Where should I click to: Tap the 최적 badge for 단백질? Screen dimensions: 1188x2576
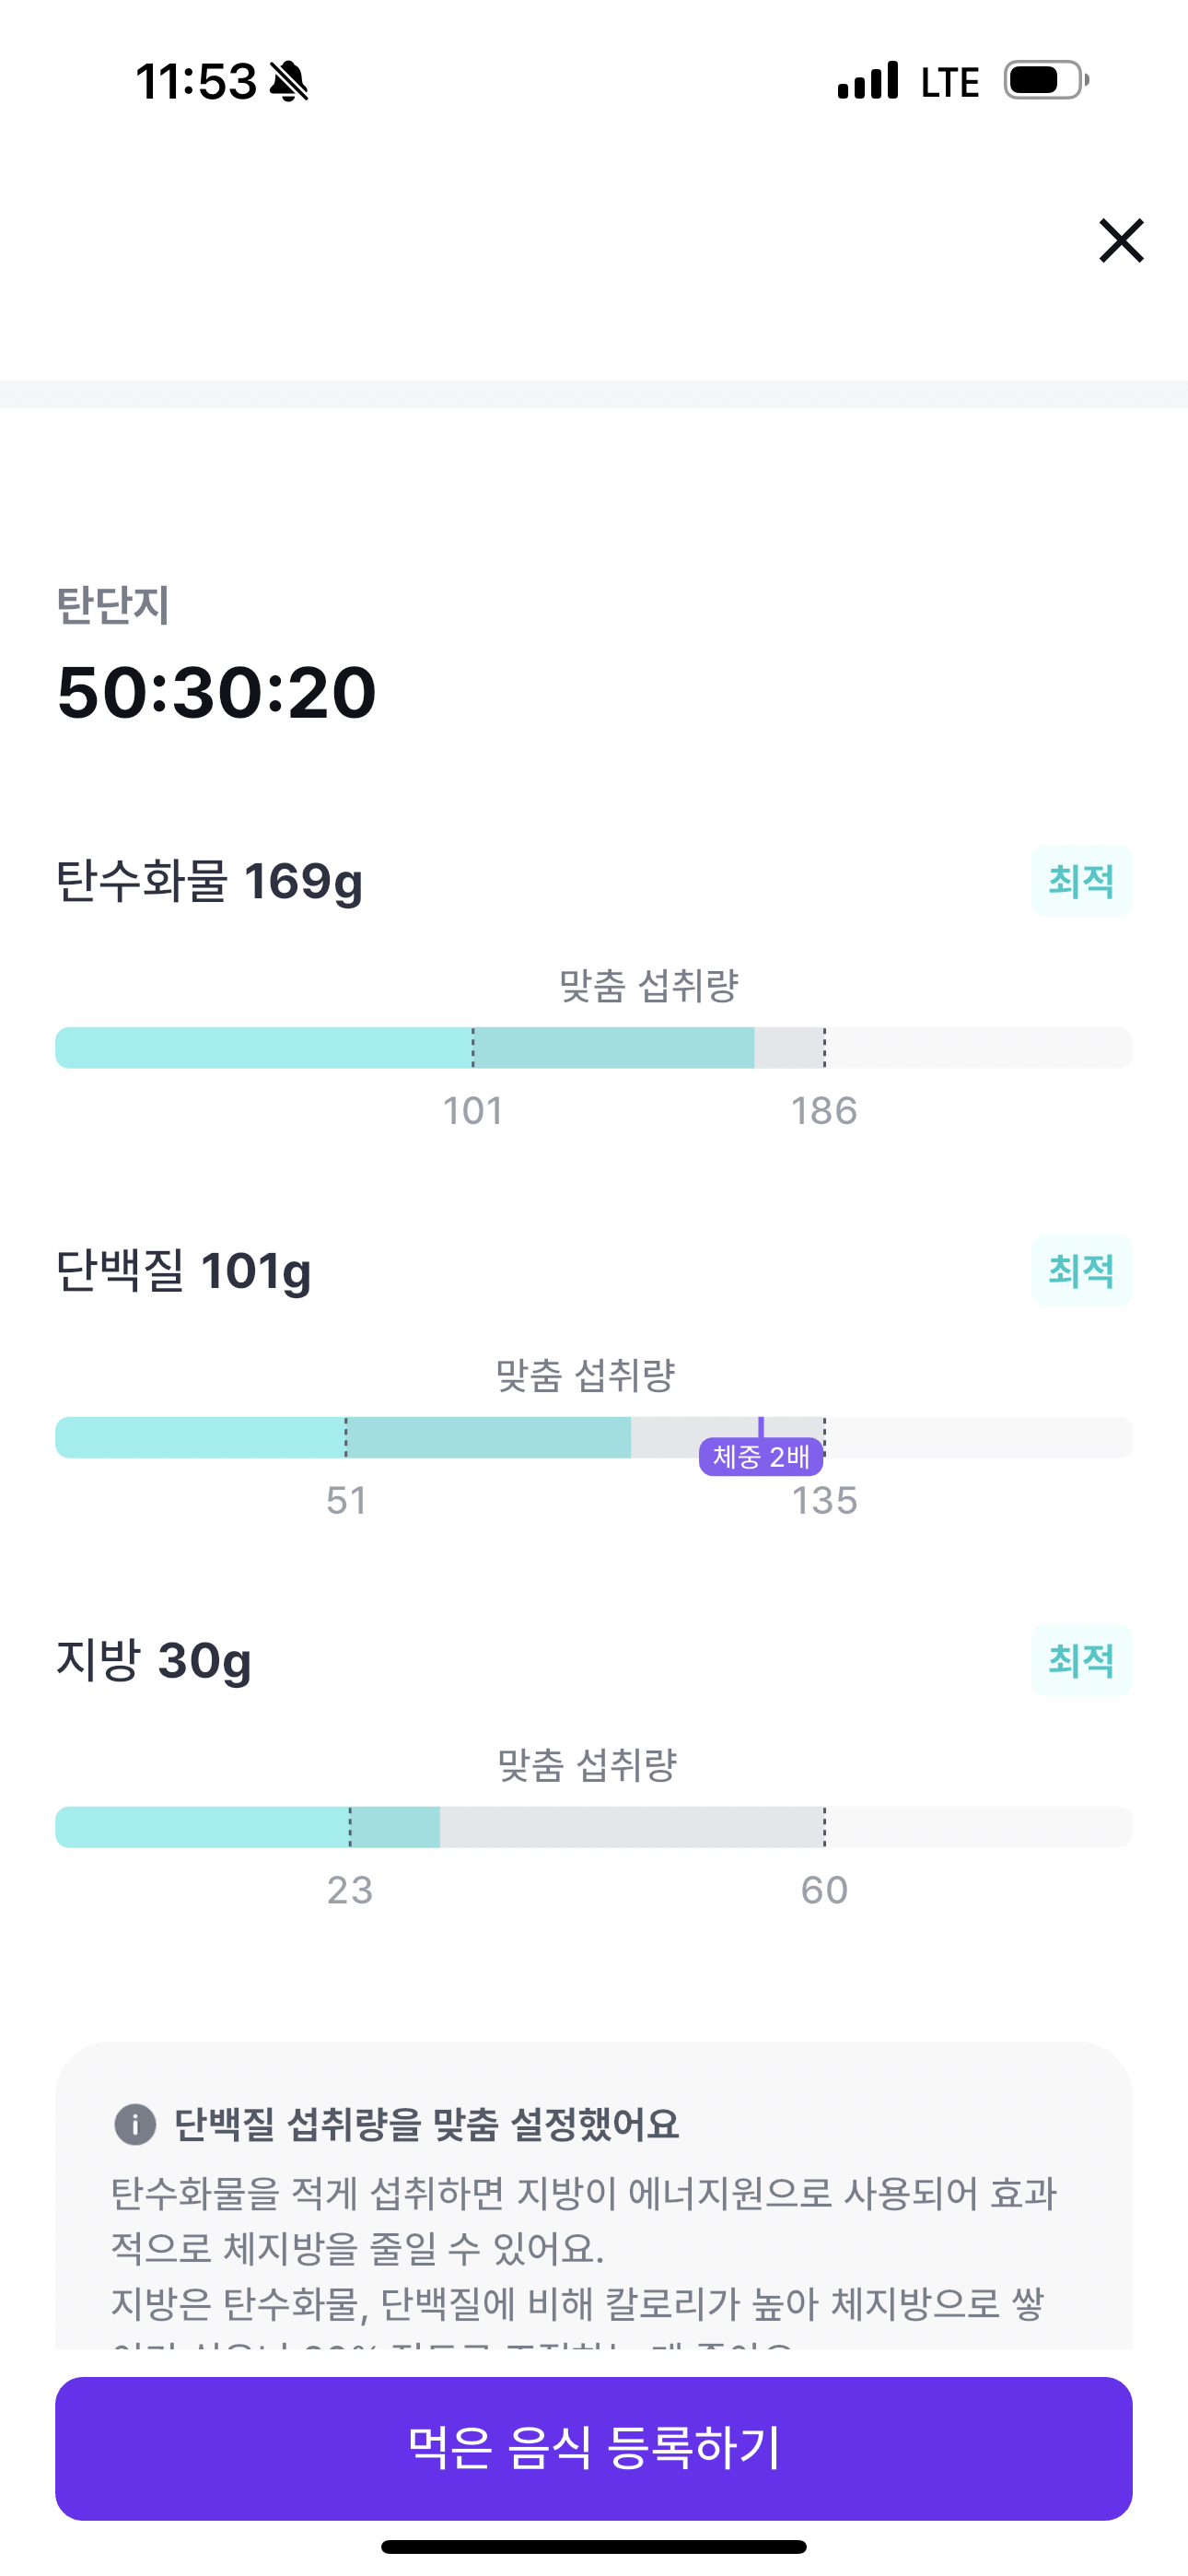1081,1270
